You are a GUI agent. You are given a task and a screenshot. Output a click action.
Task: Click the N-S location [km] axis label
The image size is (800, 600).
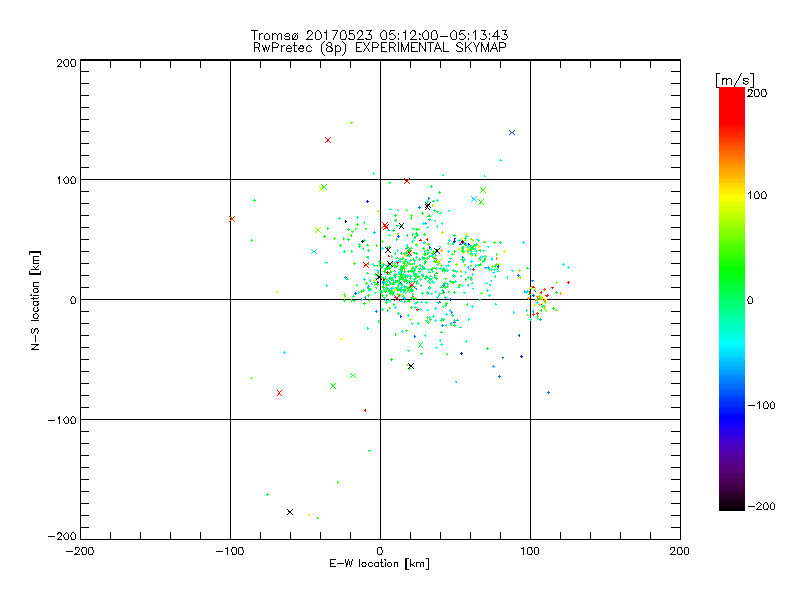pyautogui.click(x=35, y=300)
